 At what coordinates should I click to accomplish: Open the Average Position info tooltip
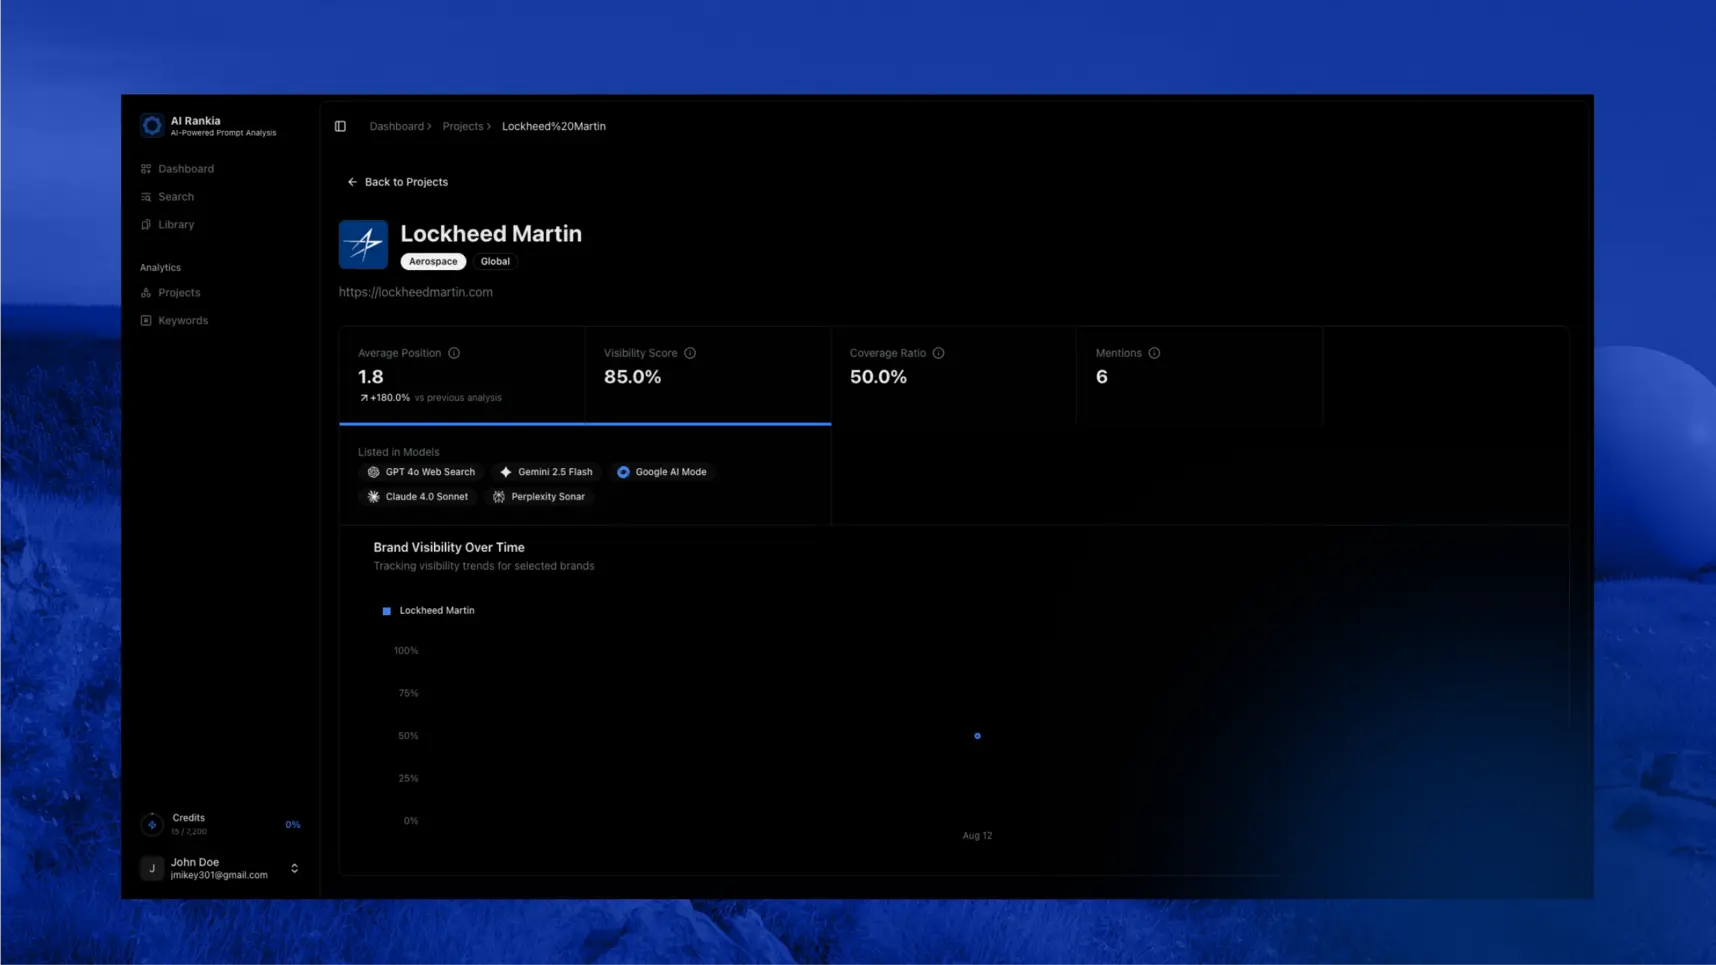(454, 352)
